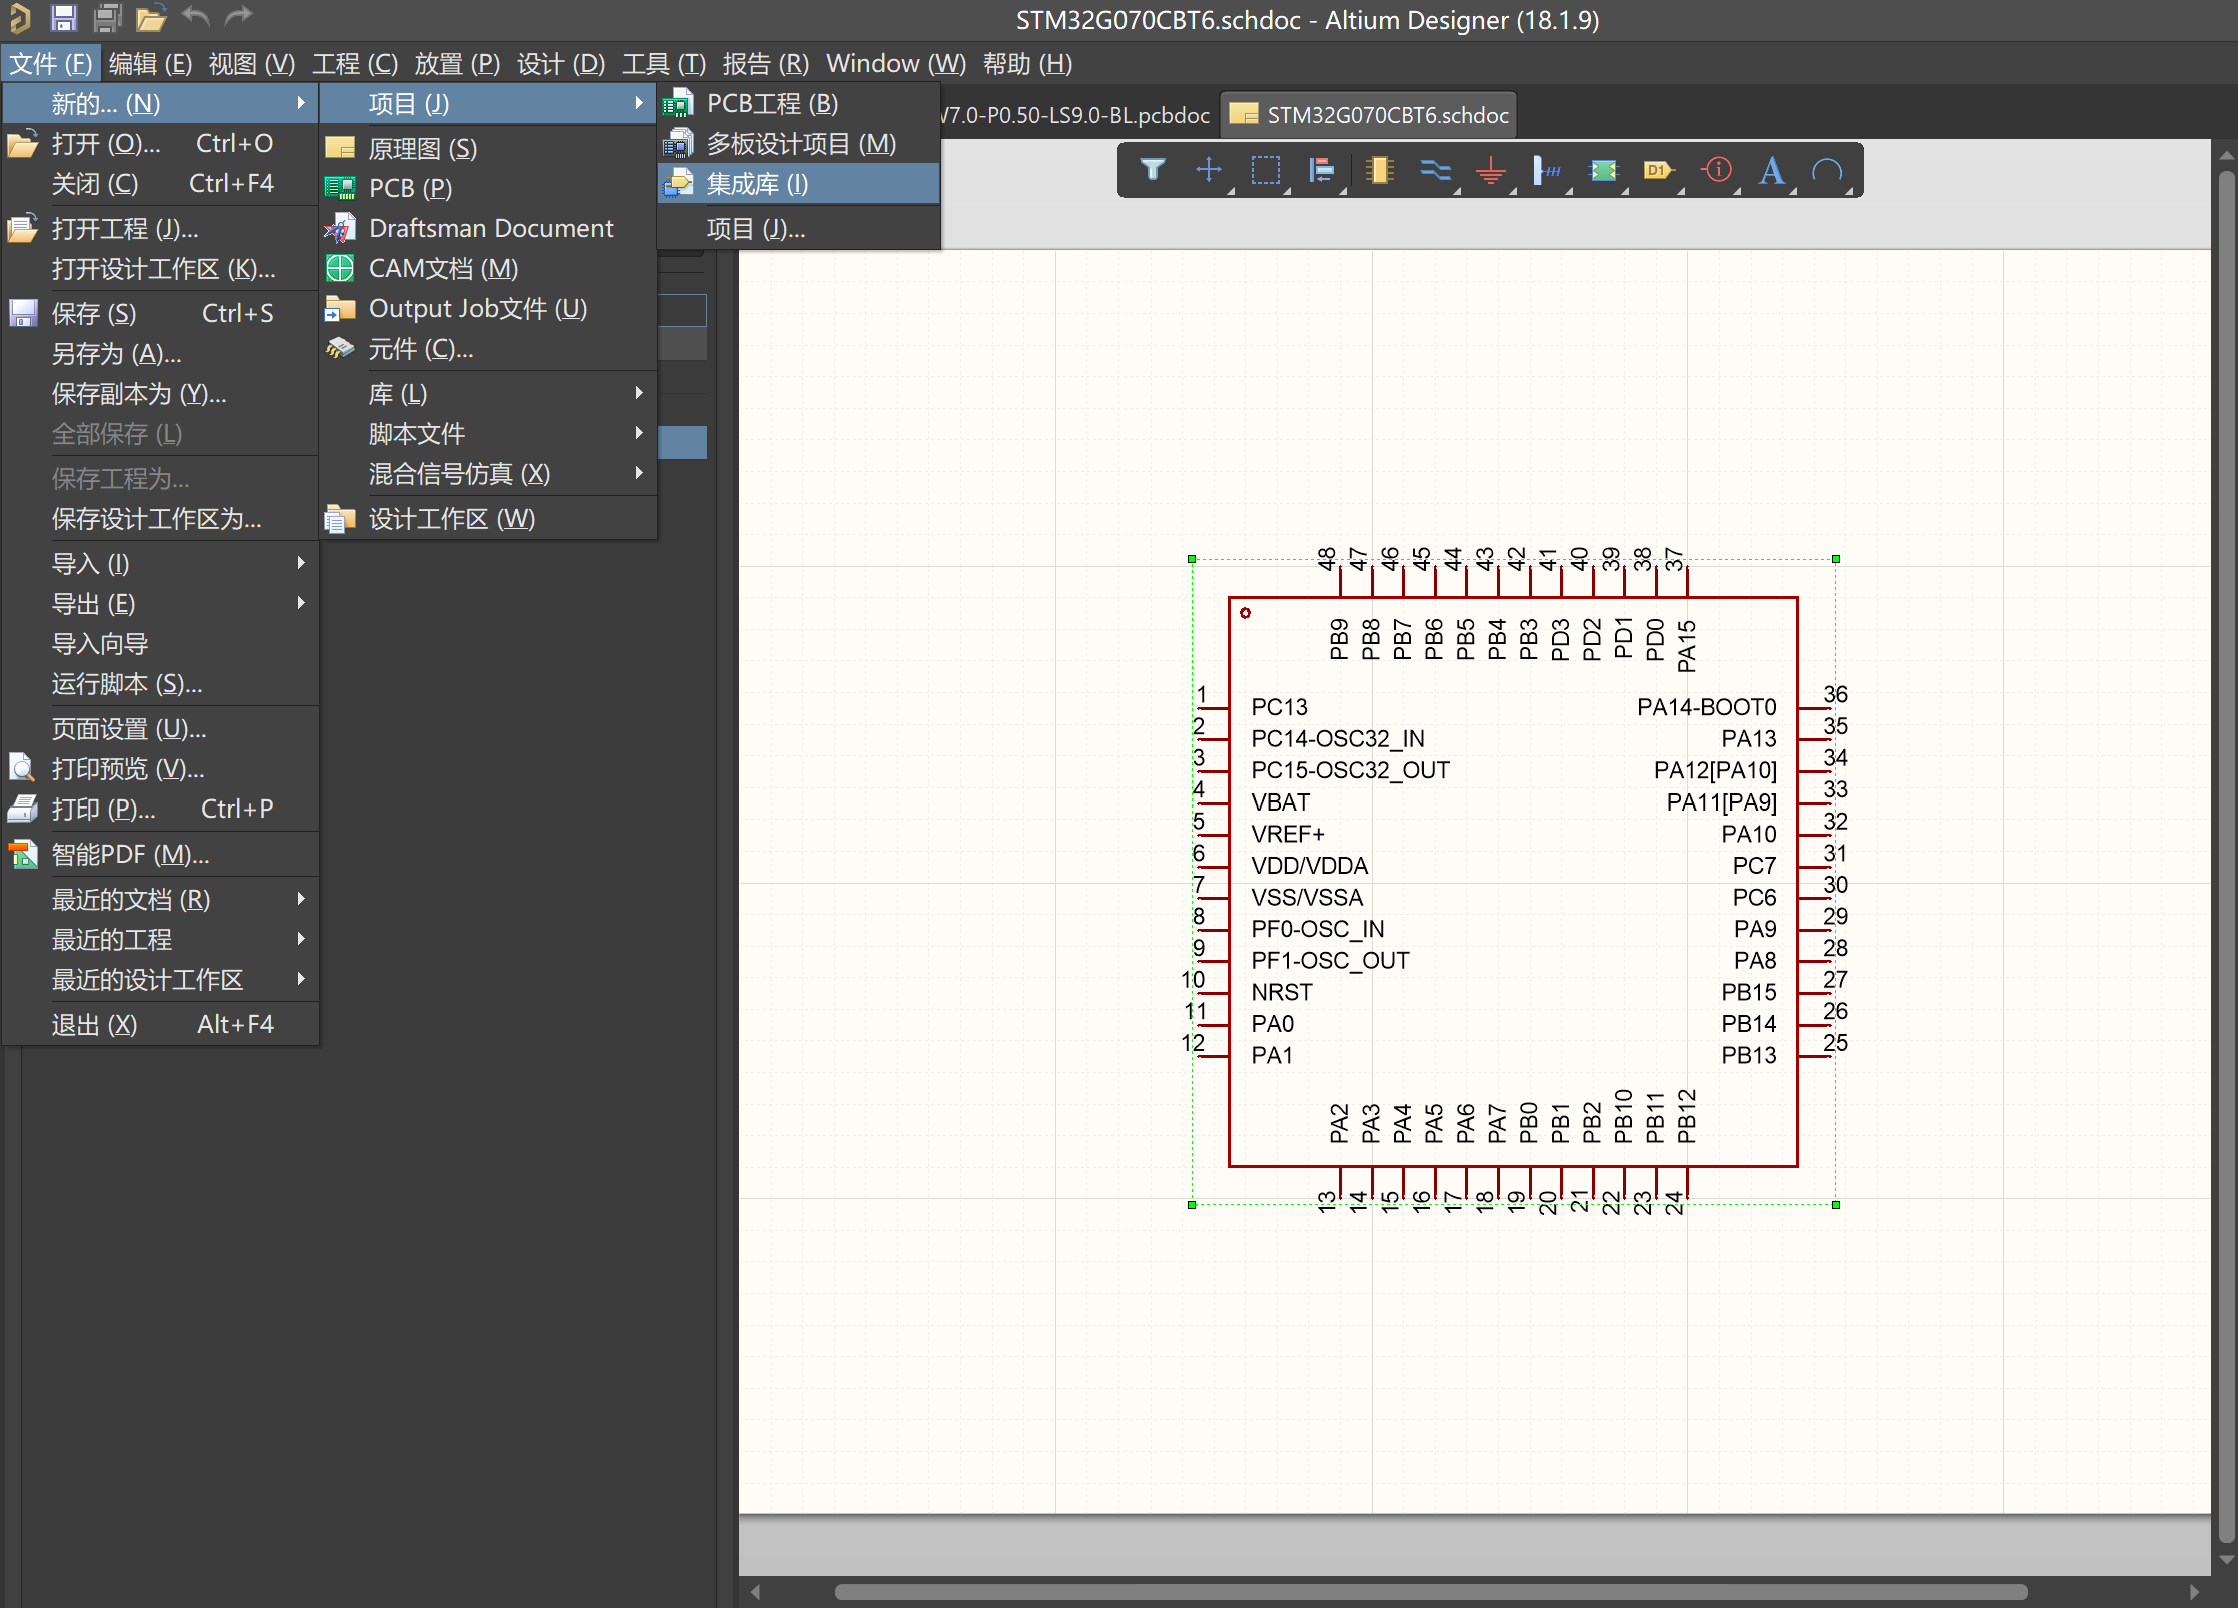The width and height of the screenshot is (2238, 1608).
Task: Click the Altium logo icon in the title bar
Action: click(x=20, y=18)
